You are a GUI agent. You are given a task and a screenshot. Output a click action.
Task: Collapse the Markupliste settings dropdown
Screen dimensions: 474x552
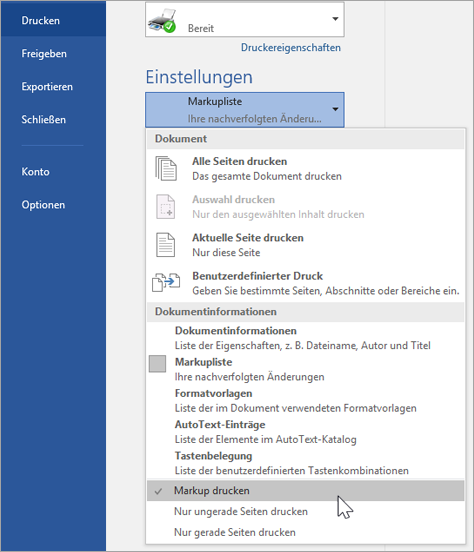pyautogui.click(x=245, y=110)
